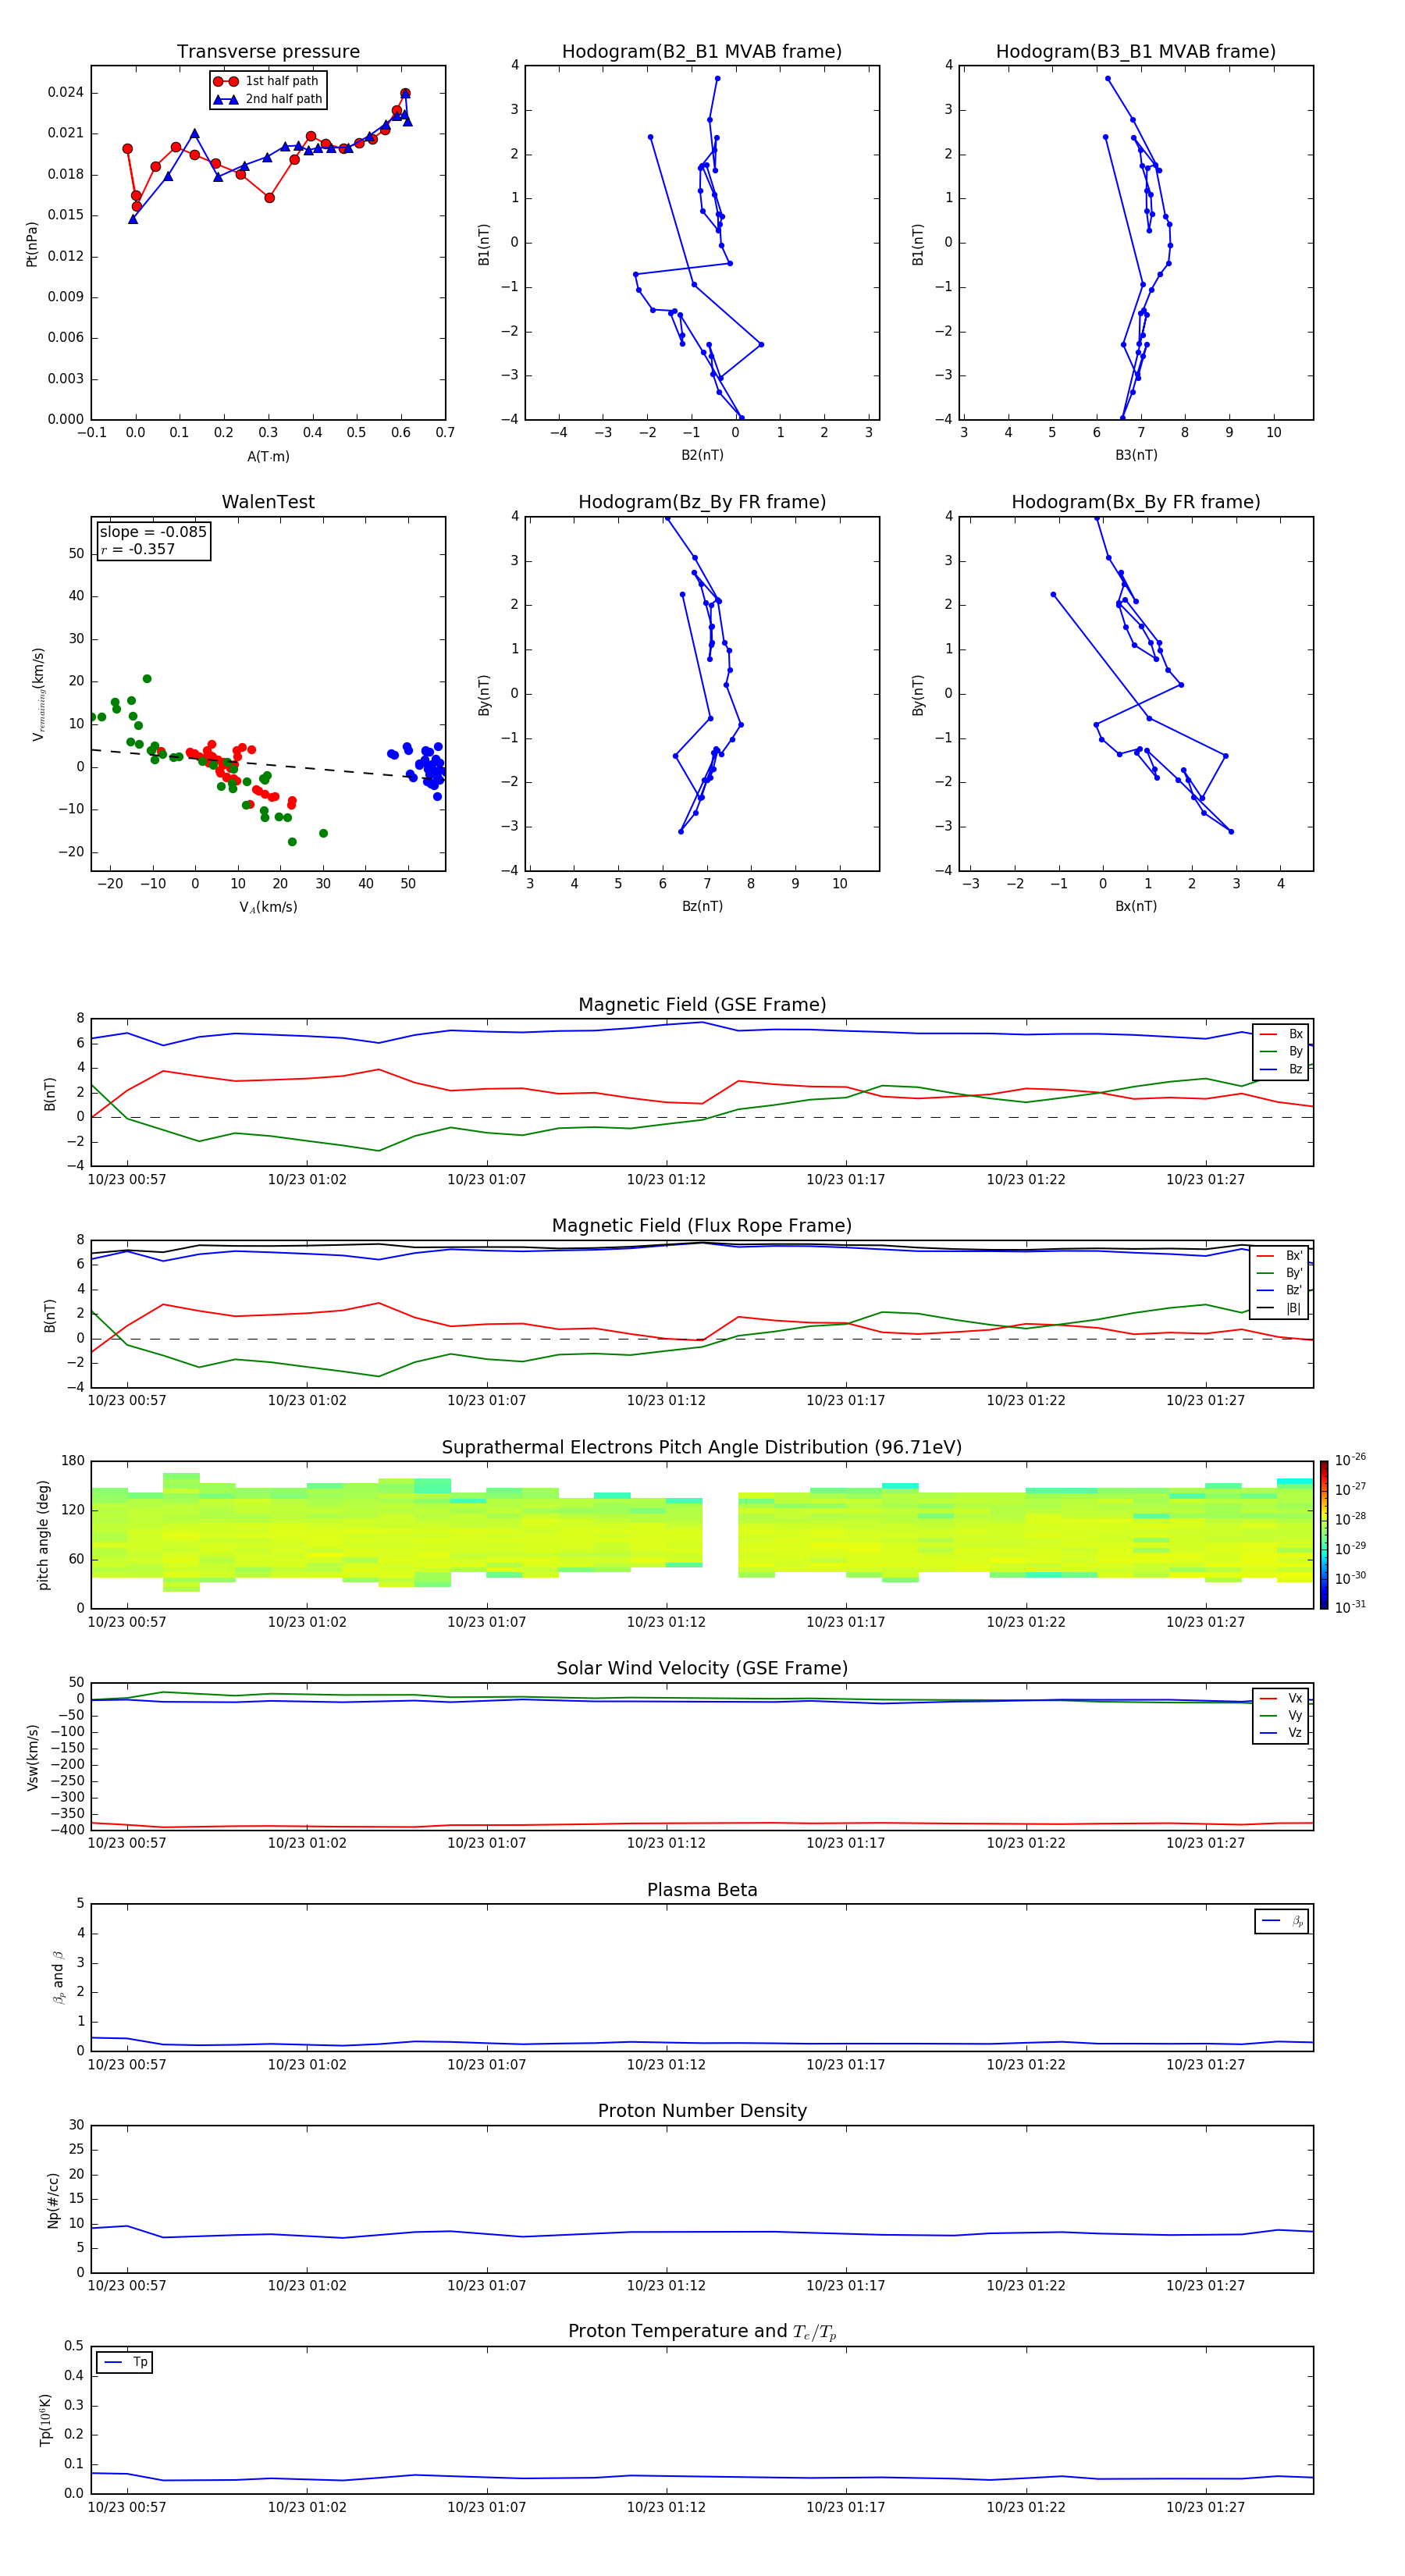
Task: Select Vx in the velocity legend
Action: point(1281,1698)
